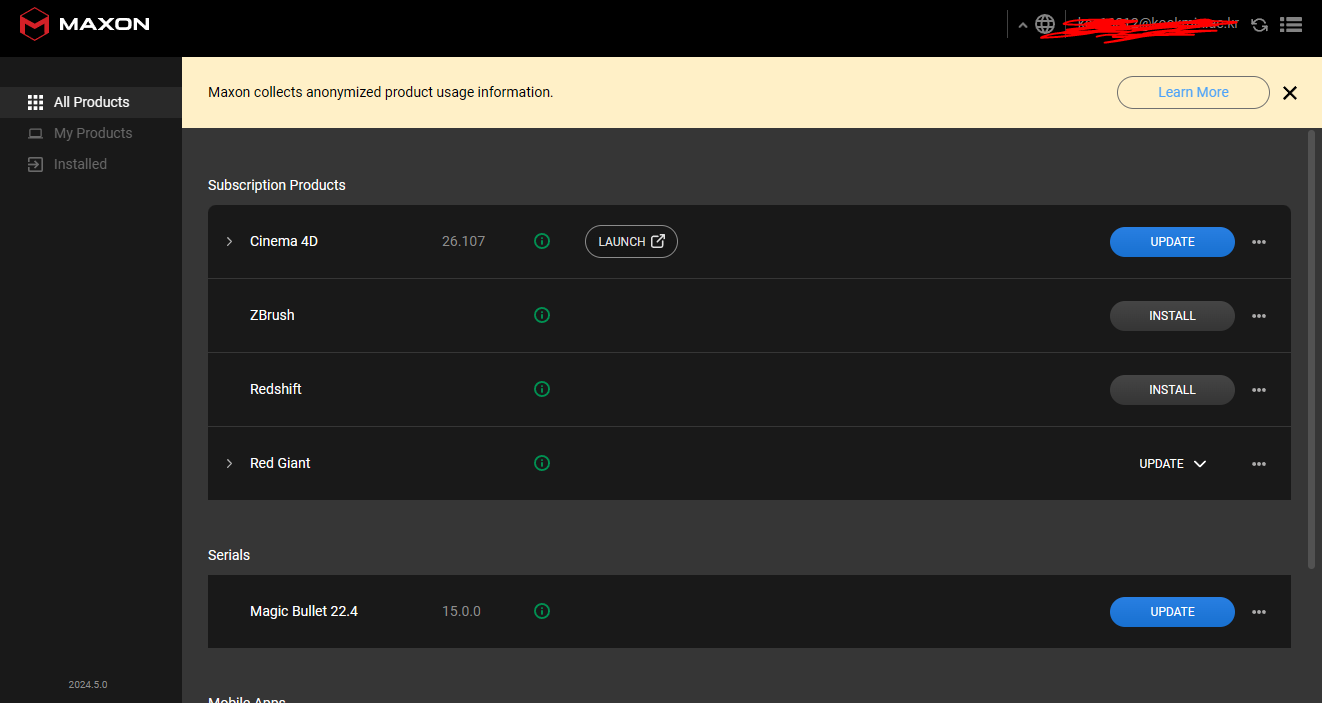Open the globe language selector

click(x=1045, y=24)
